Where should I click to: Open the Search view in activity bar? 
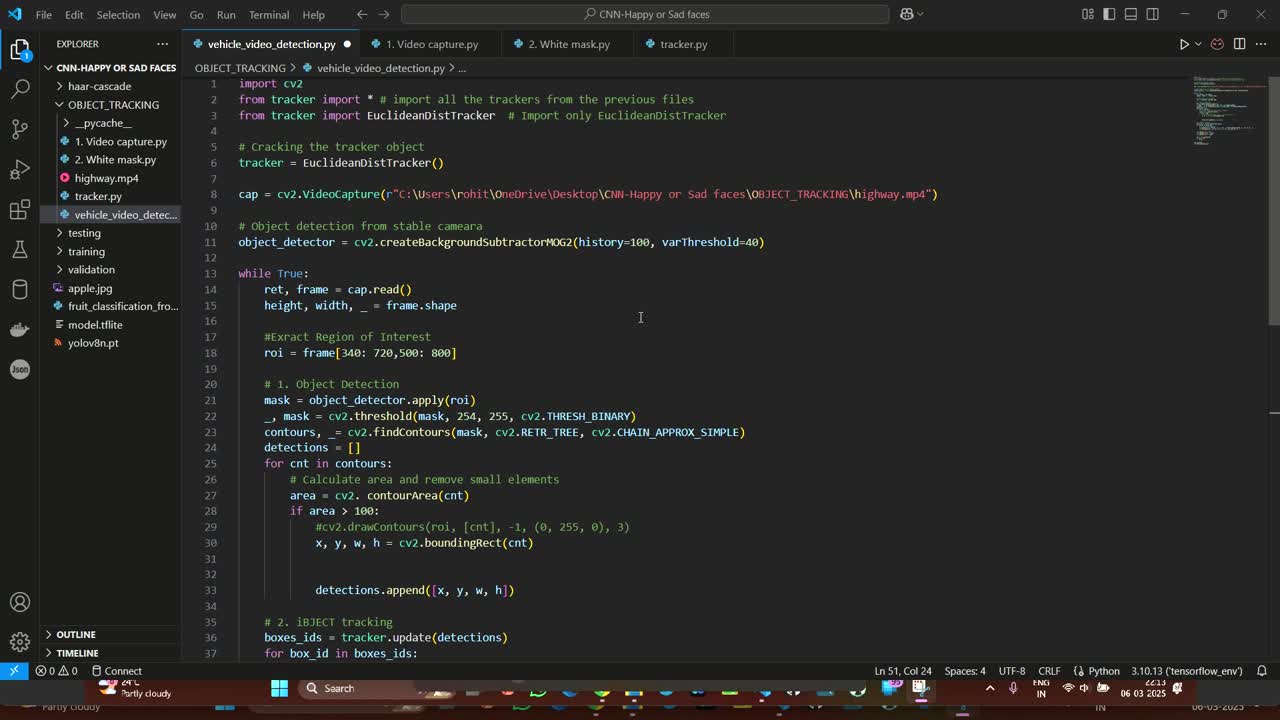click(20, 89)
